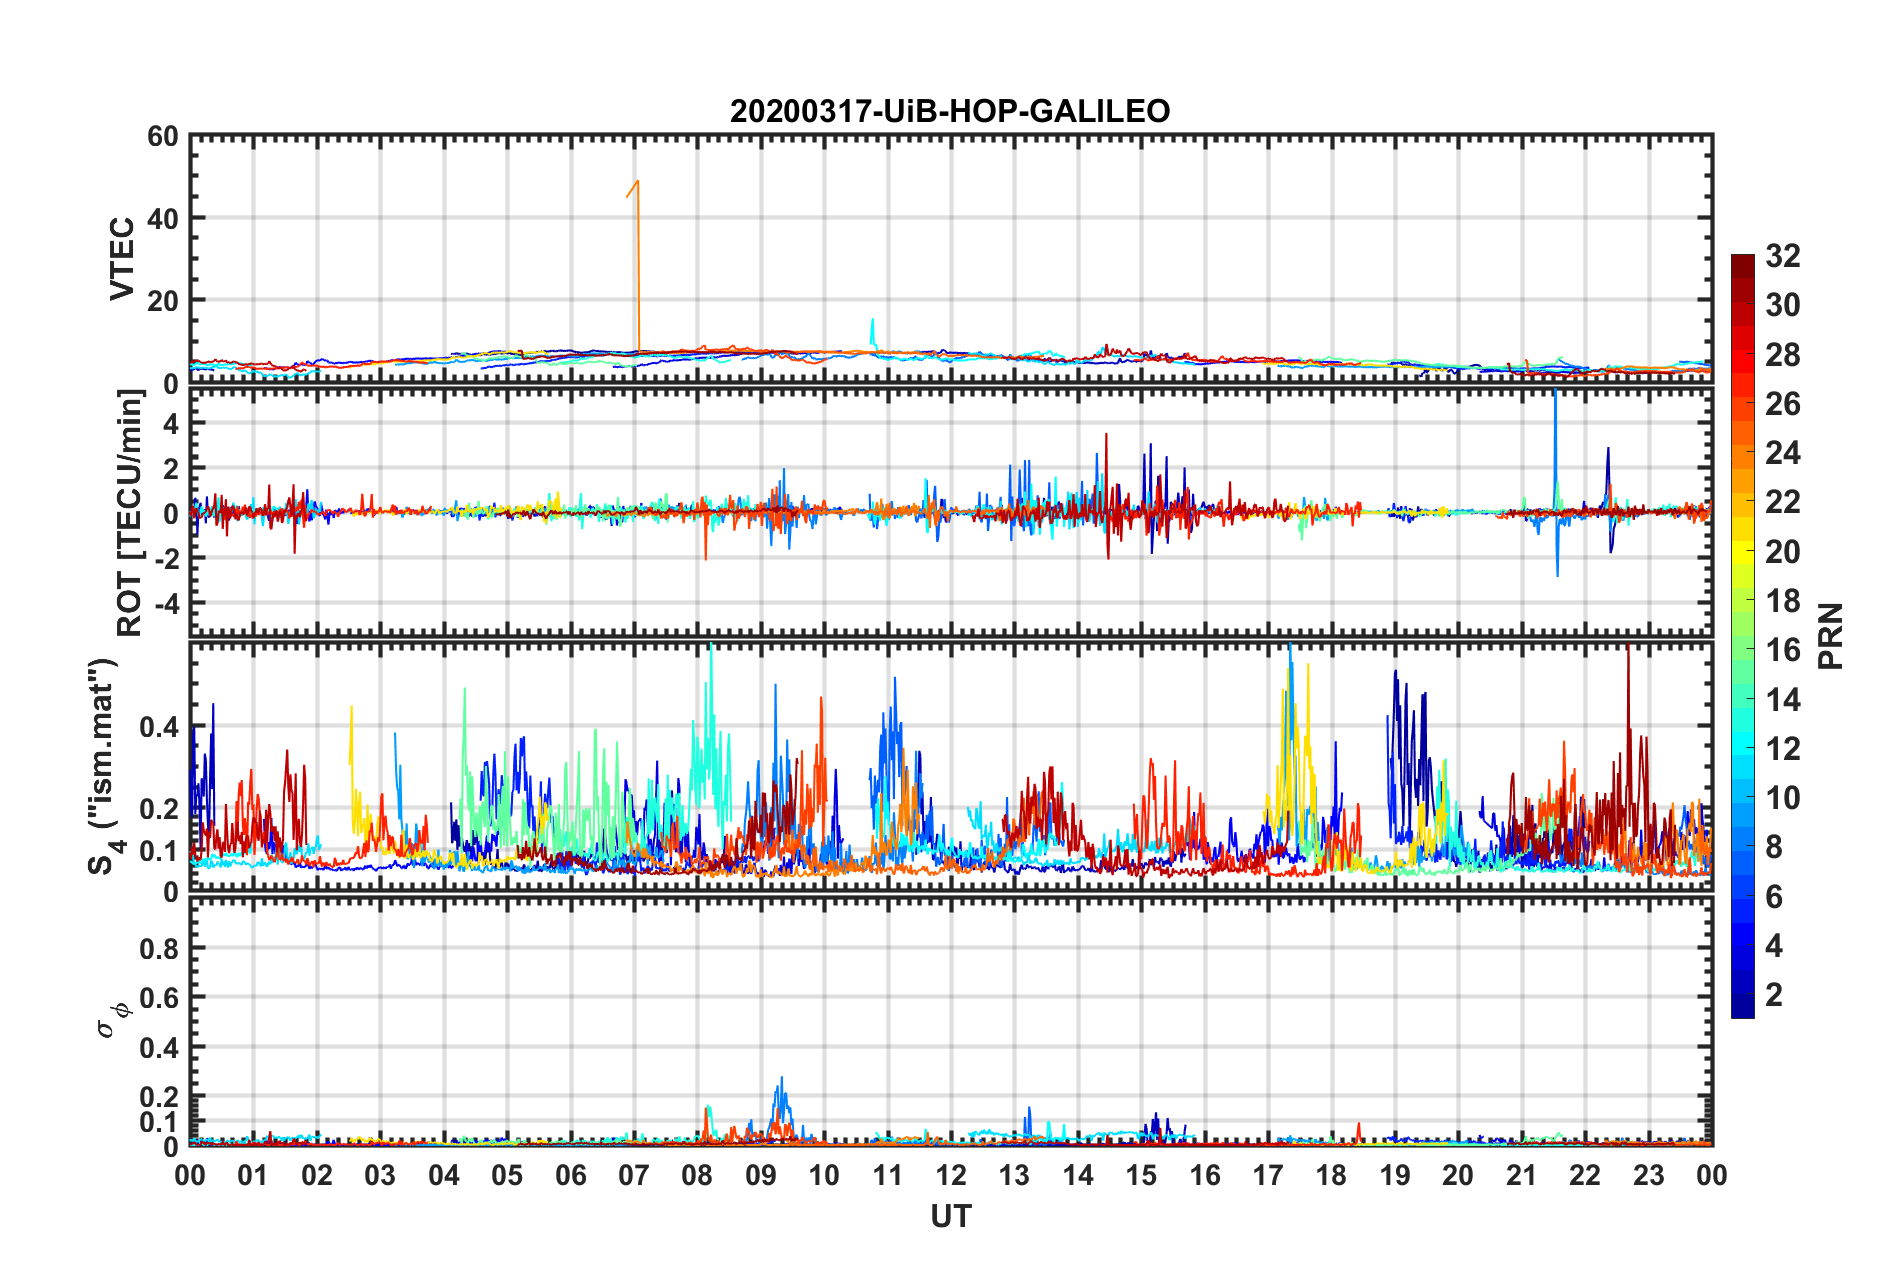Select the "-2" tick on the ROT axis
Image resolution: width=1902 pixels, height=1272 pixels.
[165, 558]
